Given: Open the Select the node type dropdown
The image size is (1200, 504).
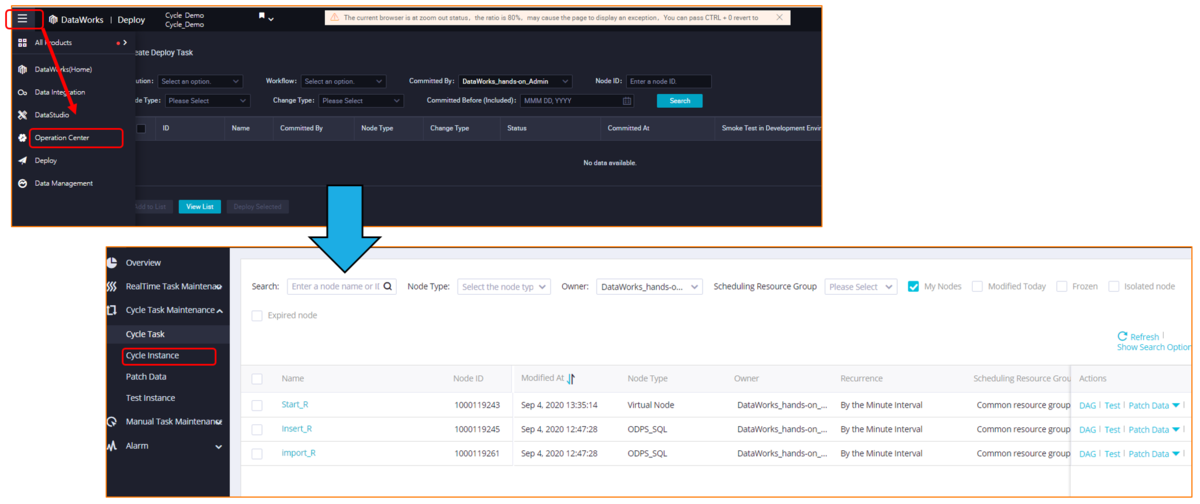Looking at the screenshot, I should (504, 286).
